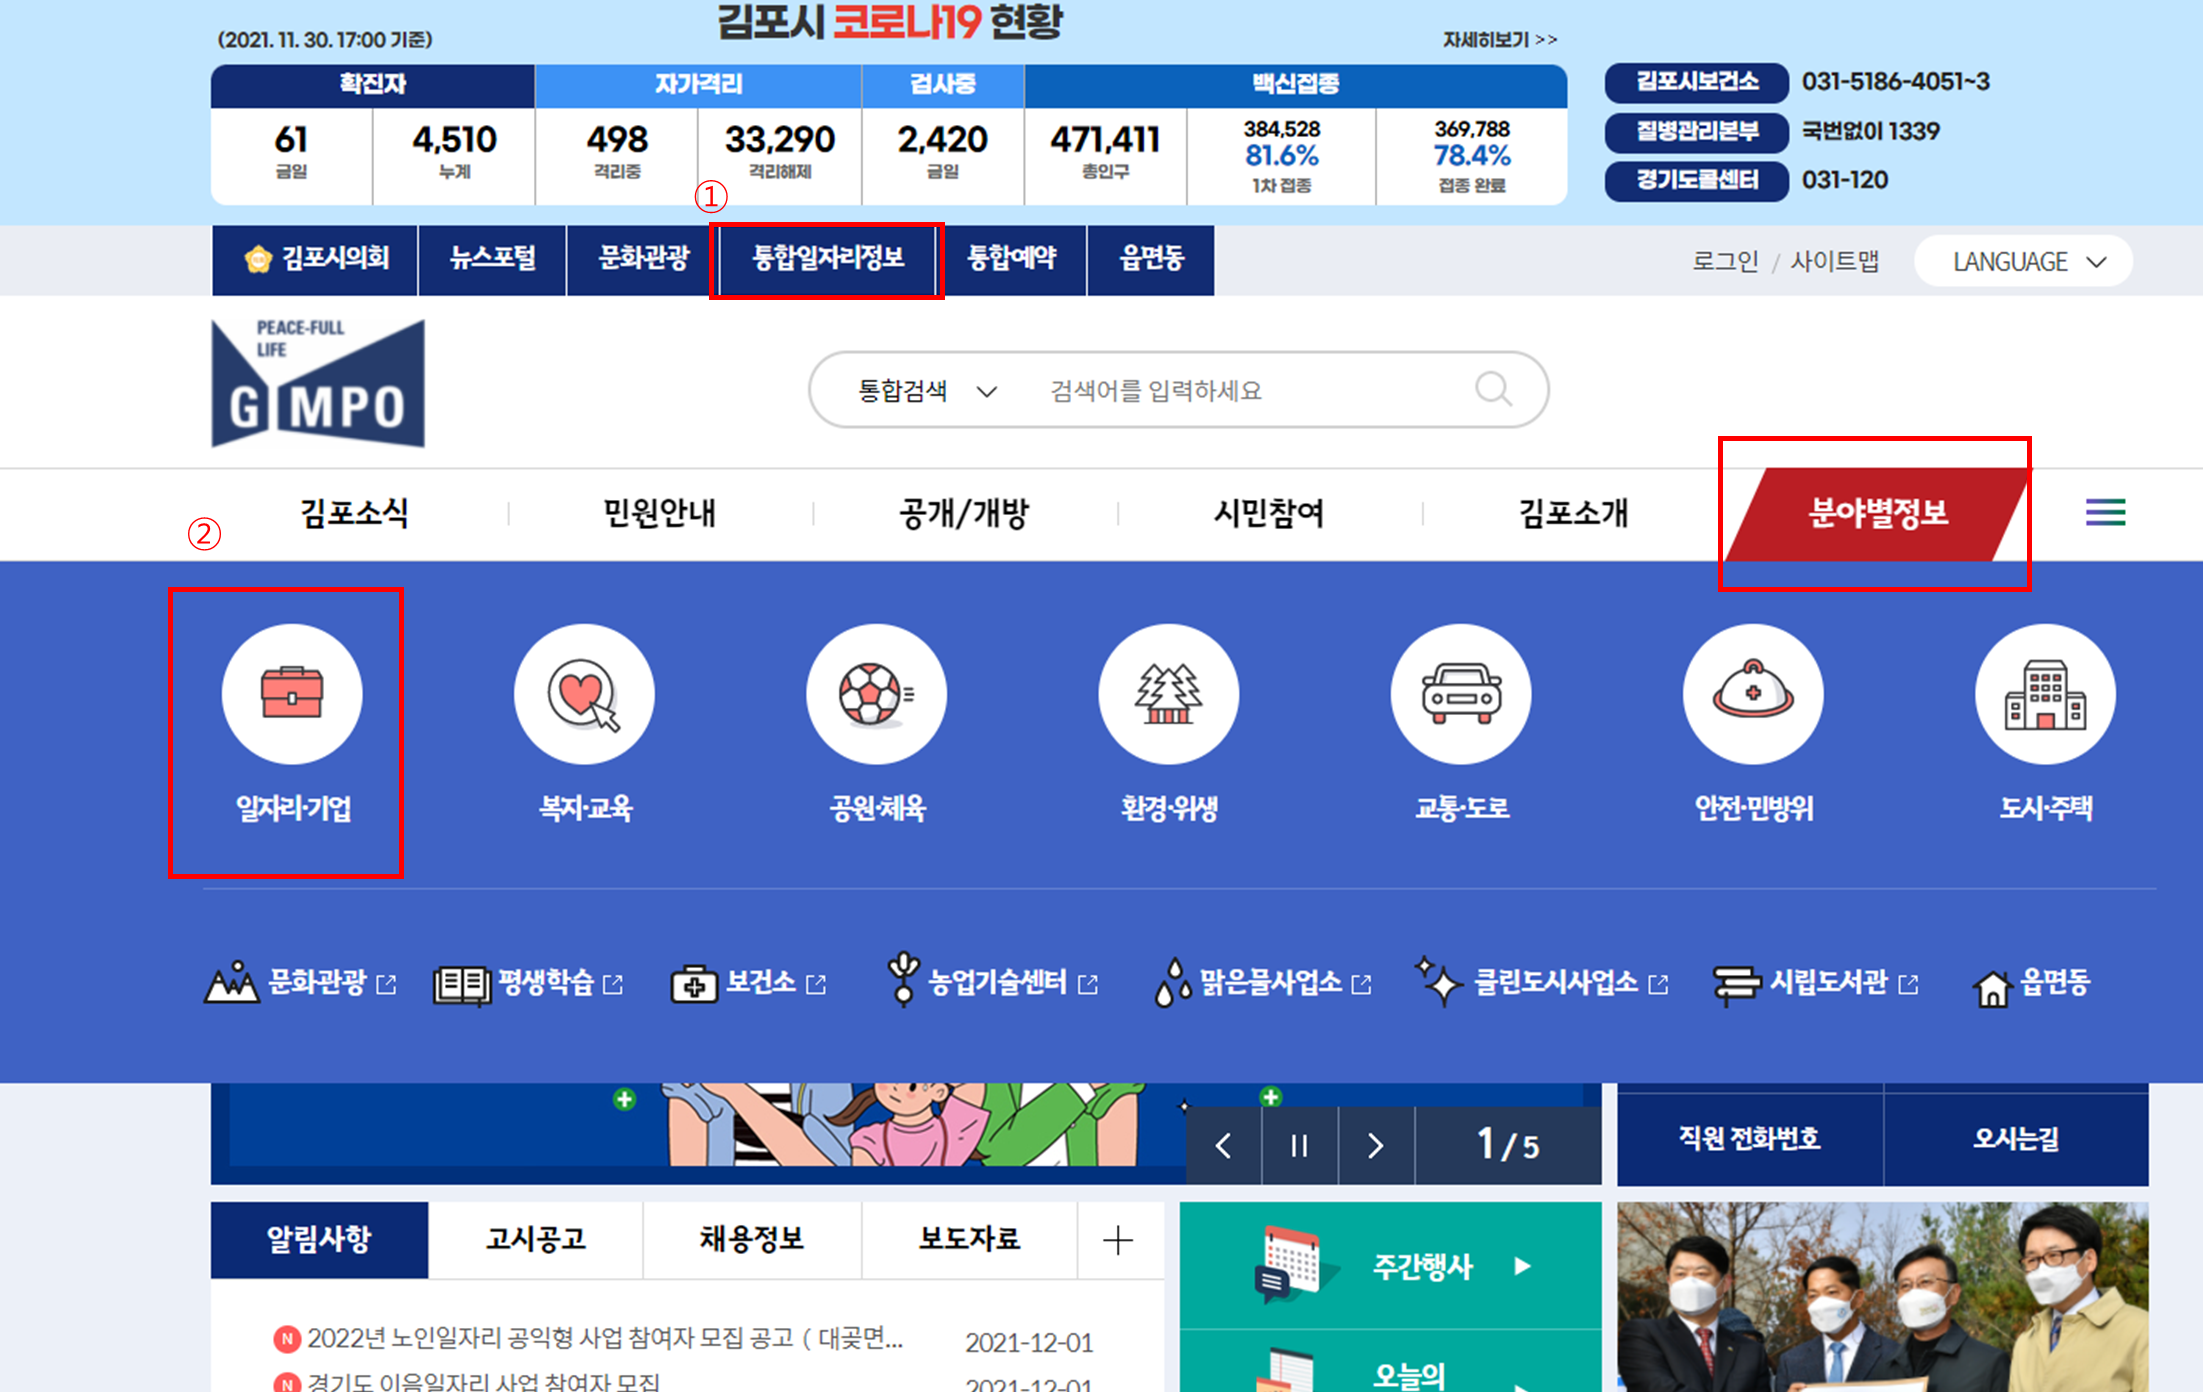Click the 통합일자리정보 top link
Image resolution: width=2203 pixels, height=1392 pixels.
point(828,259)
